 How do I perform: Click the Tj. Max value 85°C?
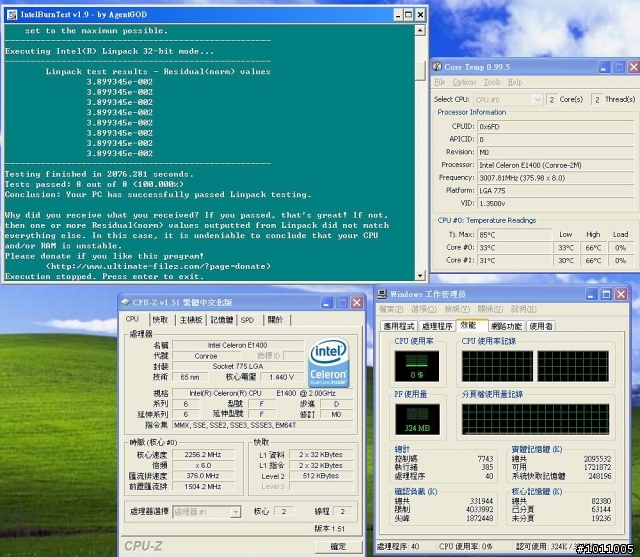click(x=514, y=235)
